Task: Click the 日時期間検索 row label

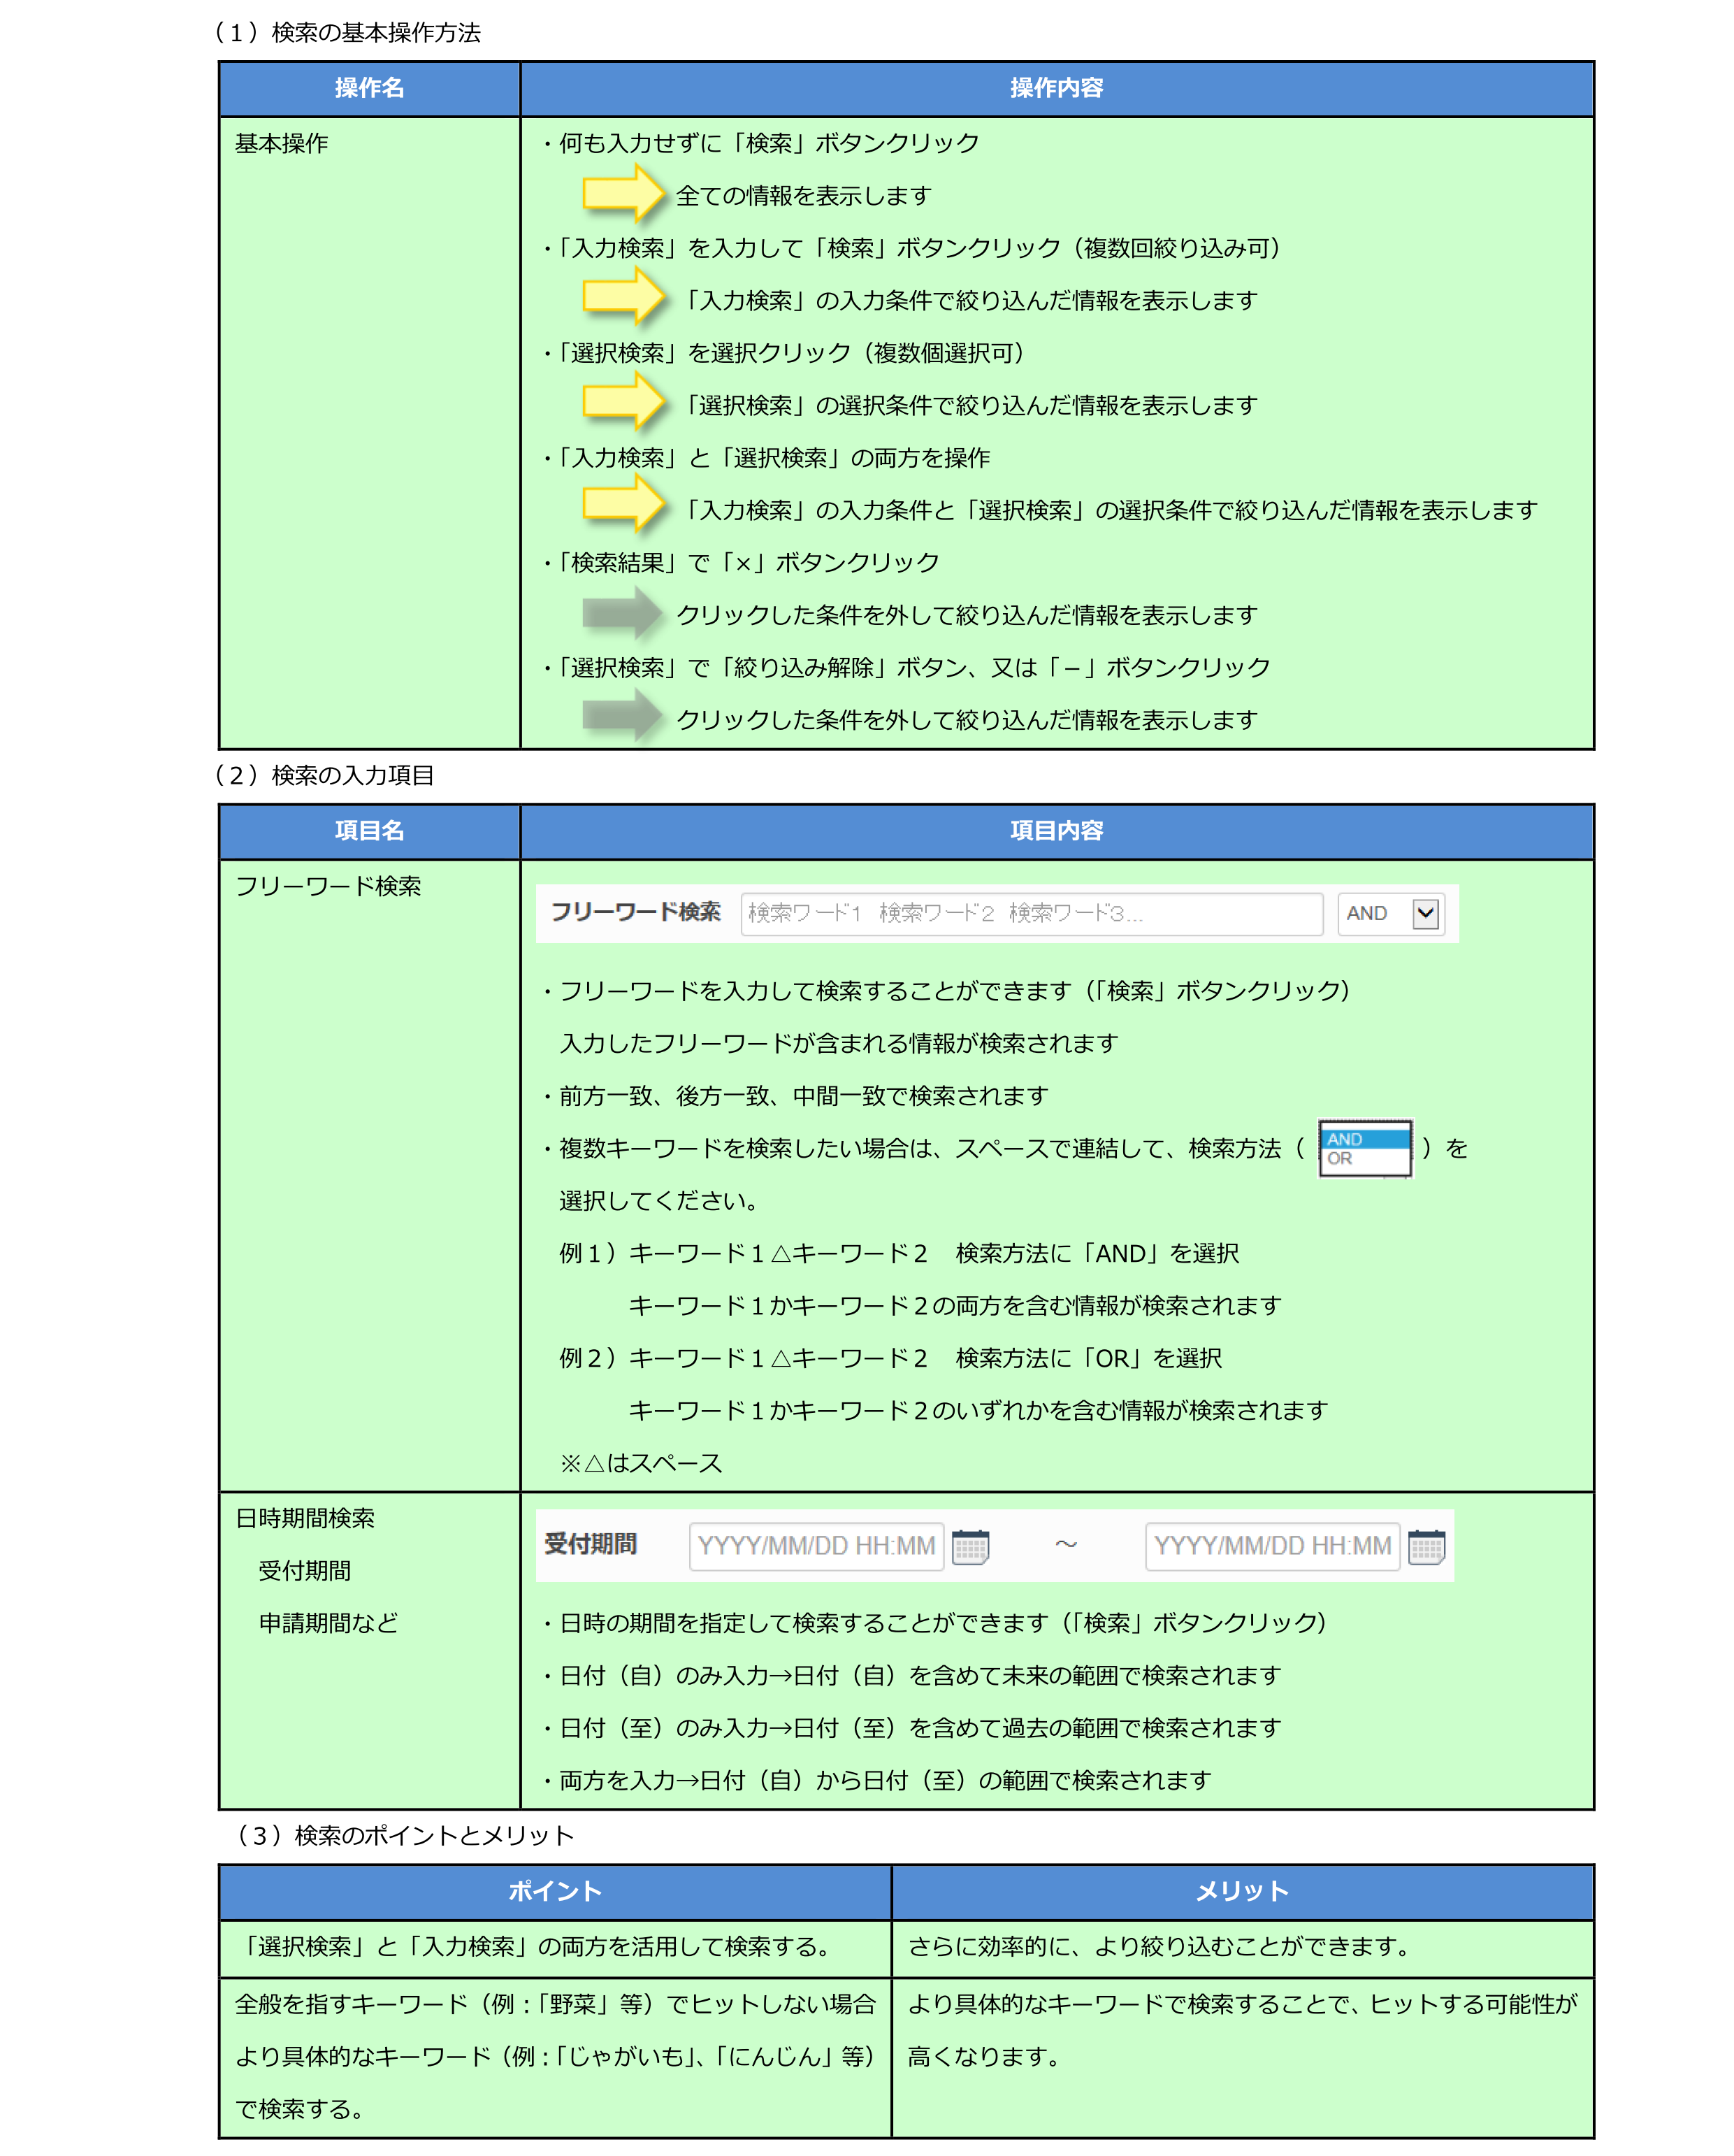Action: tap(305, 1519)
